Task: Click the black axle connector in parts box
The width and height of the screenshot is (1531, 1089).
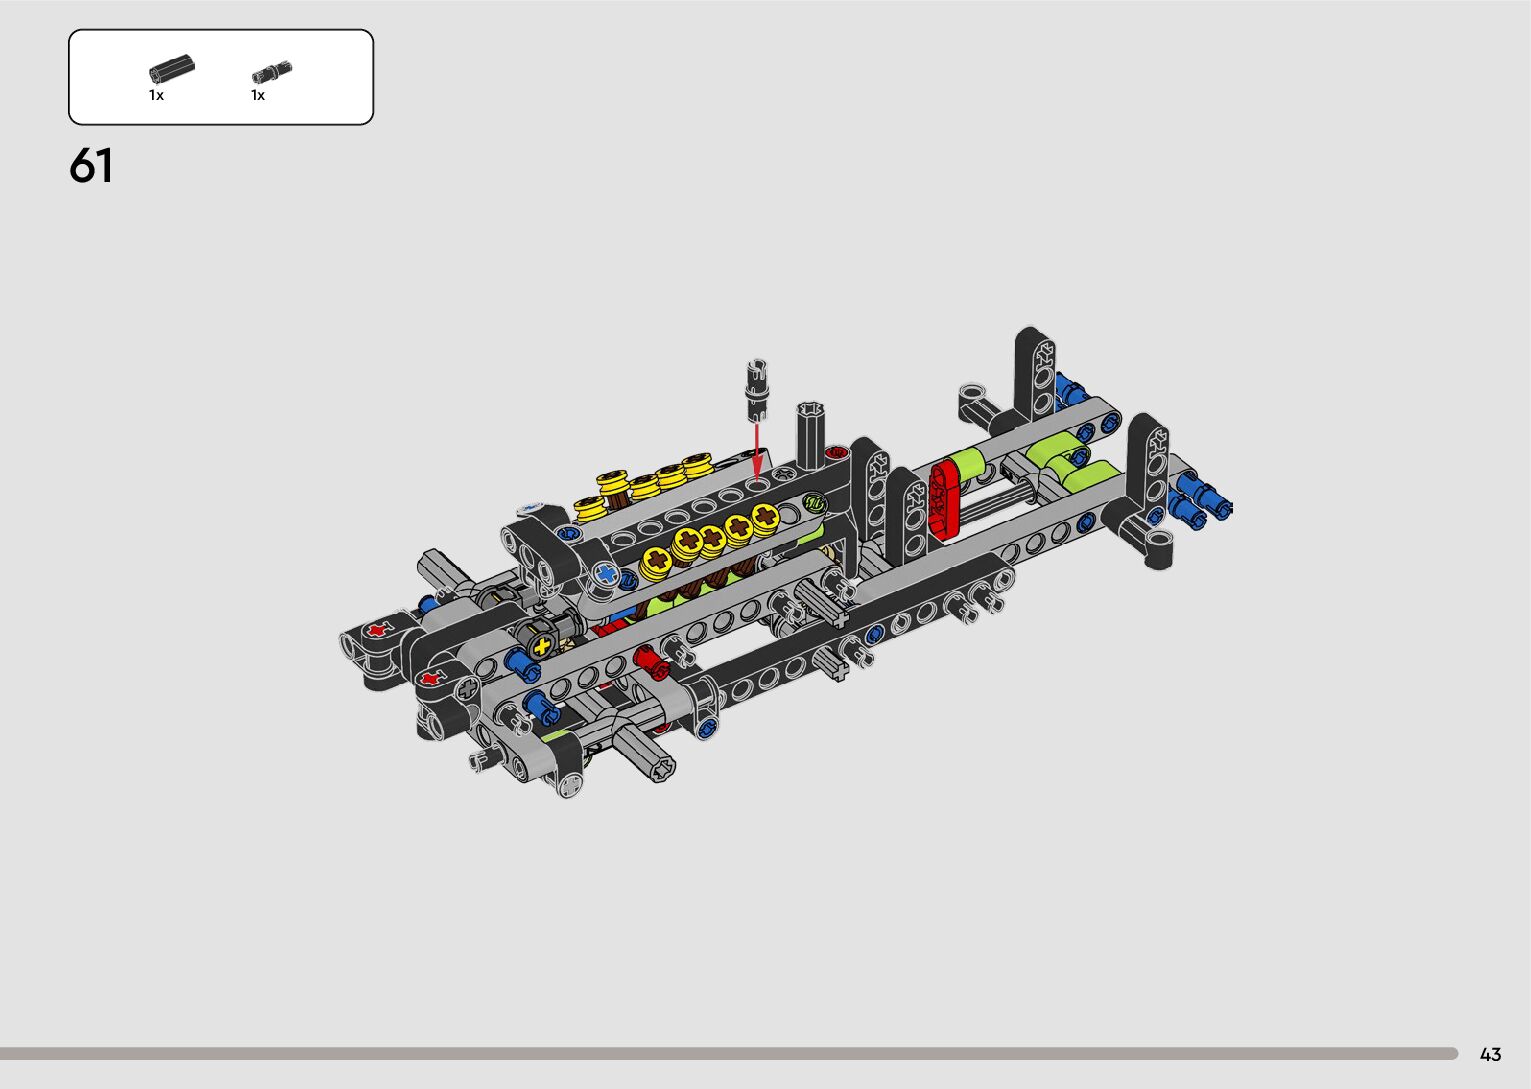Action: point(171,69)
